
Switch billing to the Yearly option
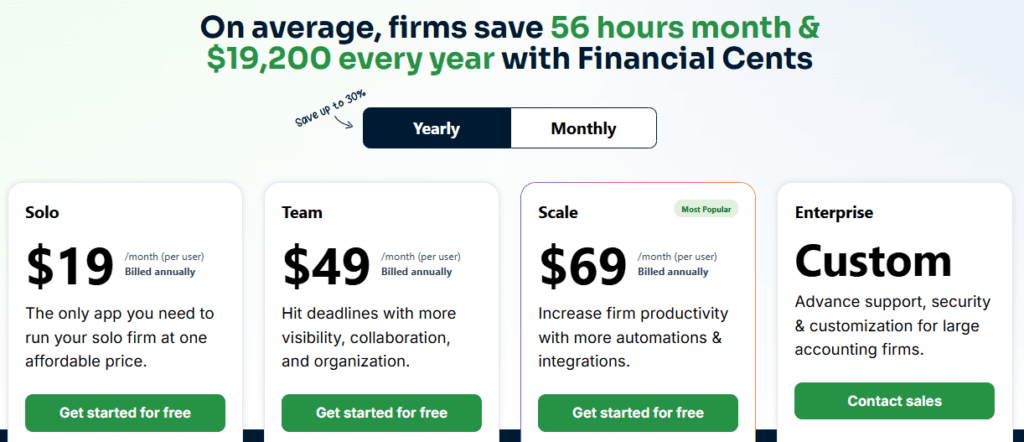coord(436,128)
